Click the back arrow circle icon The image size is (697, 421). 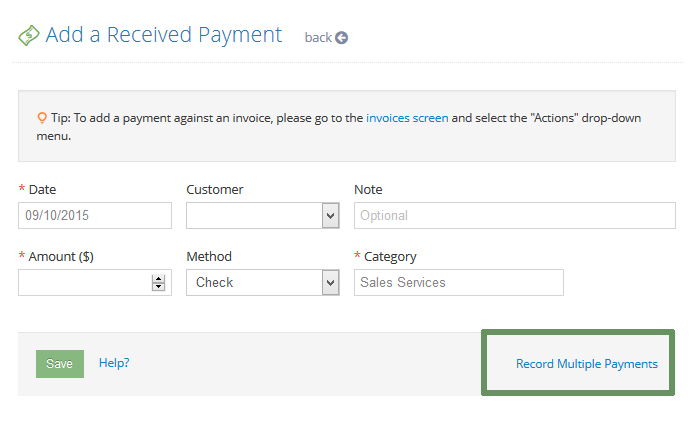click(x=341, y=38)
